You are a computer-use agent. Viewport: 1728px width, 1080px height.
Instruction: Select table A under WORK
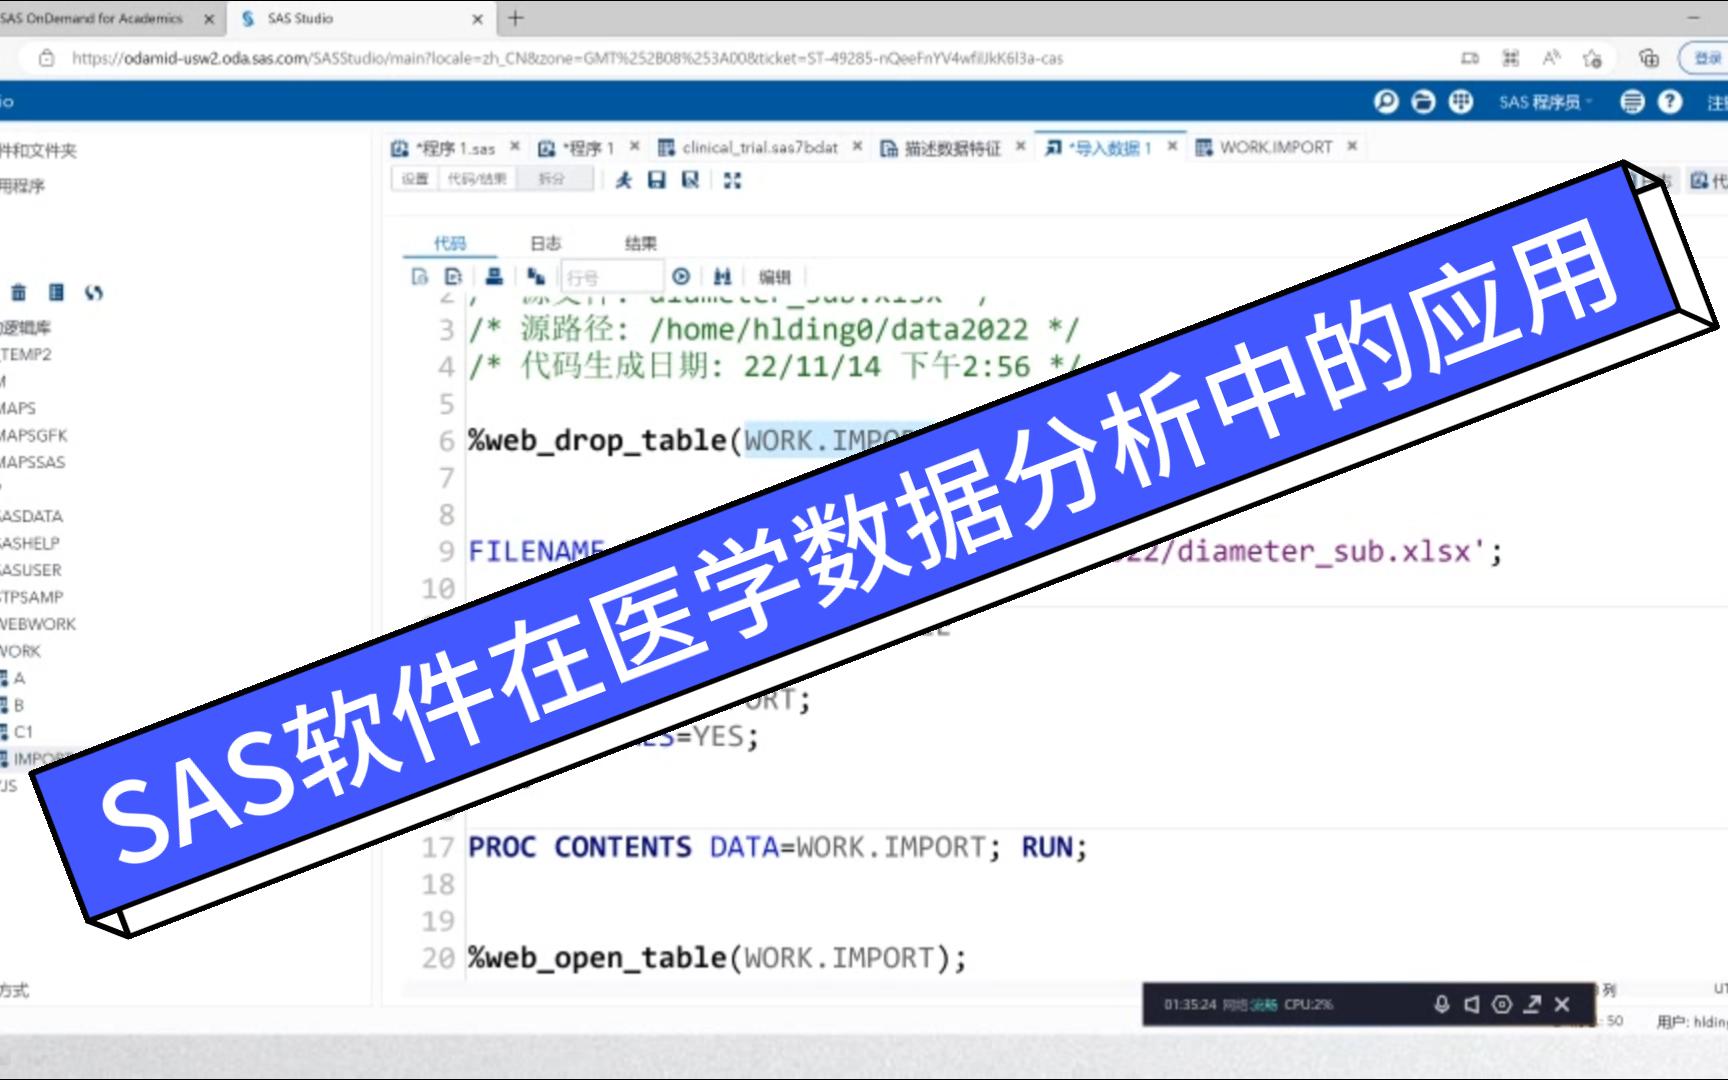coord(14,678)
